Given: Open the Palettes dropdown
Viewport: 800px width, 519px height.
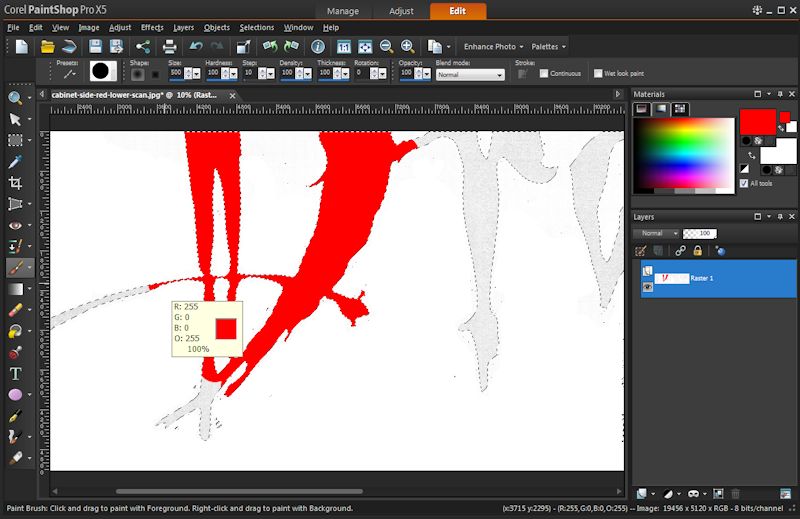Looking at the screenshot, I should 548,46.
